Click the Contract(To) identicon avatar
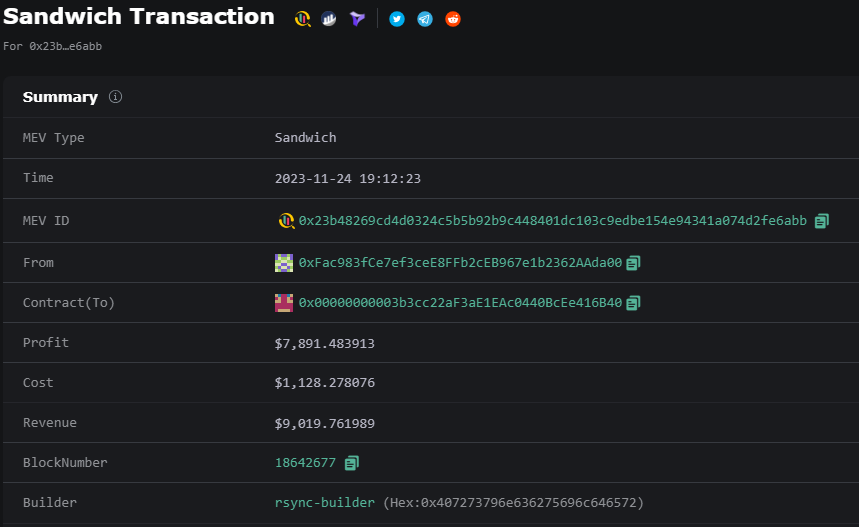 coord(284,303)
